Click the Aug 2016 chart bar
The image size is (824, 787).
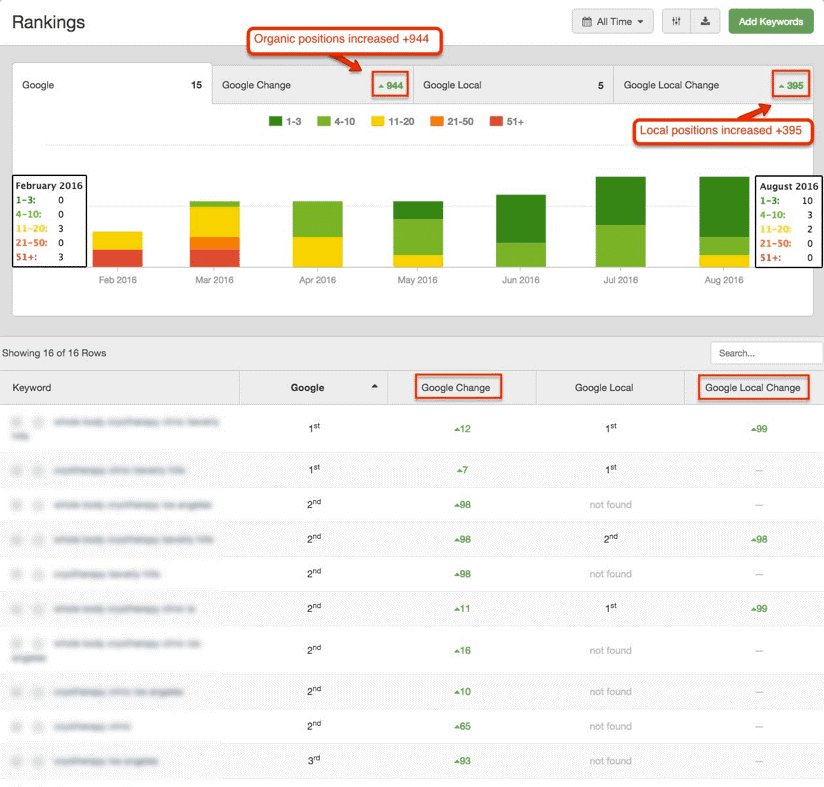[x=723, y=222]
